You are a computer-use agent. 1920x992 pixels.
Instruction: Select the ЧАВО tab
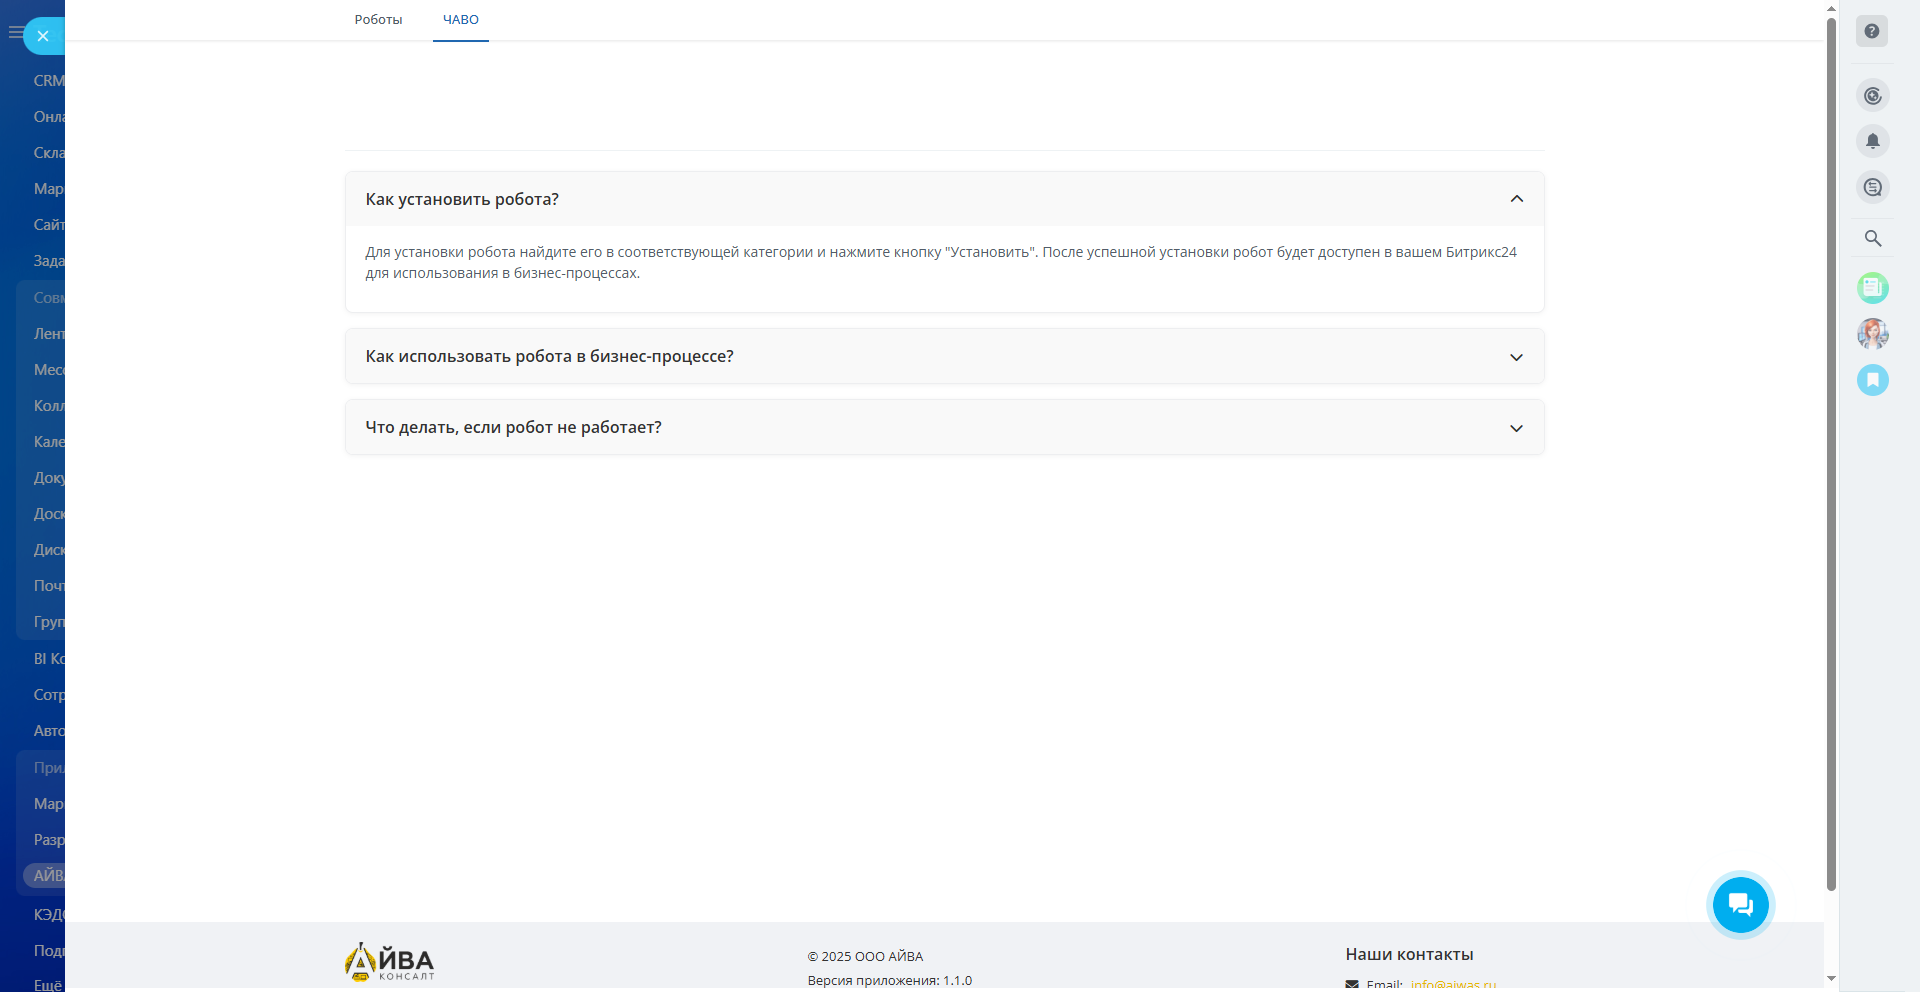(460, 20)
